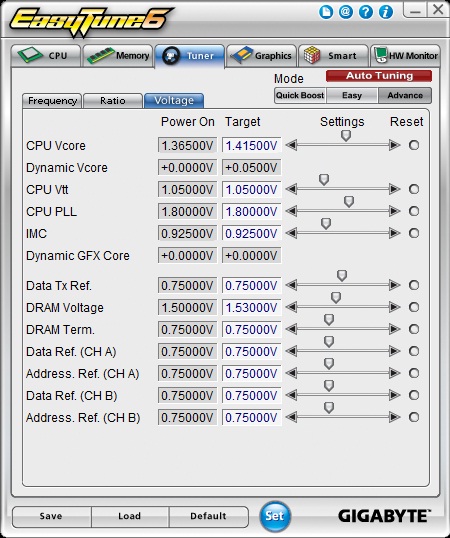The width and height of the screenshot is (450, 538).
Task: Decrease IMC voltage with left arrow
Action: tap(291, 233)
